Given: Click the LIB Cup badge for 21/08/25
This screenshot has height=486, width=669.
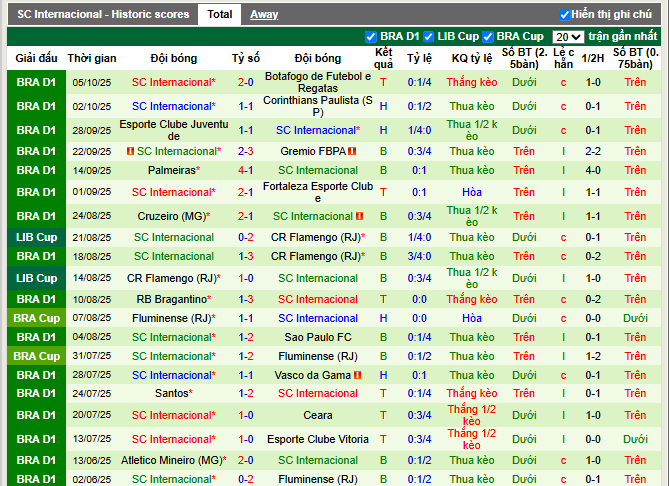Looking at the screenshot, I should (37, 237).
